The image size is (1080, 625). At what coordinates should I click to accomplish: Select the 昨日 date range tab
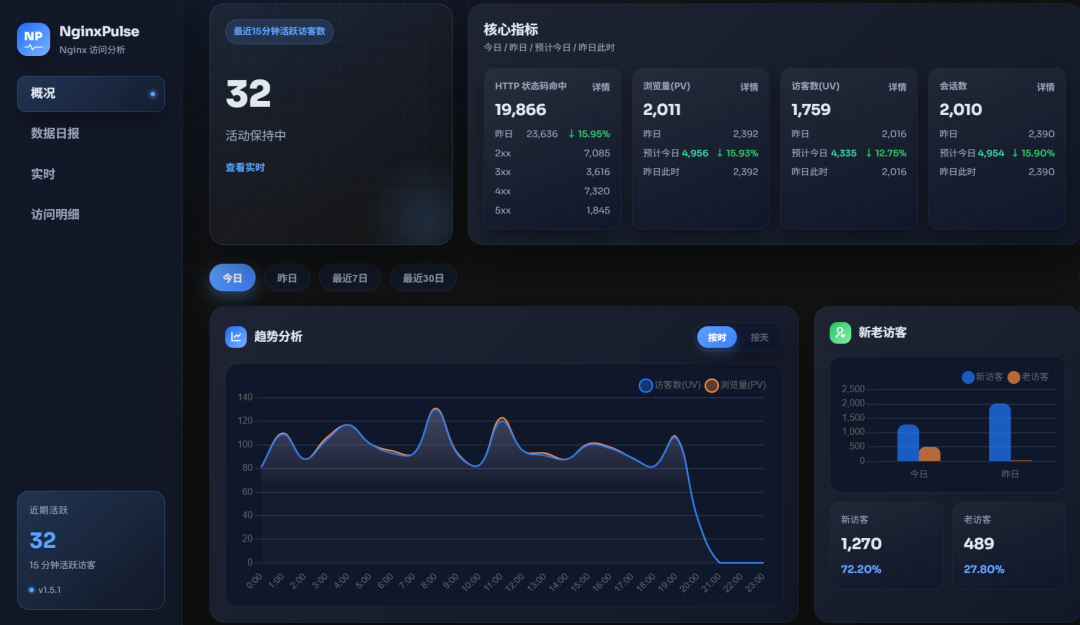coord(287,278)
